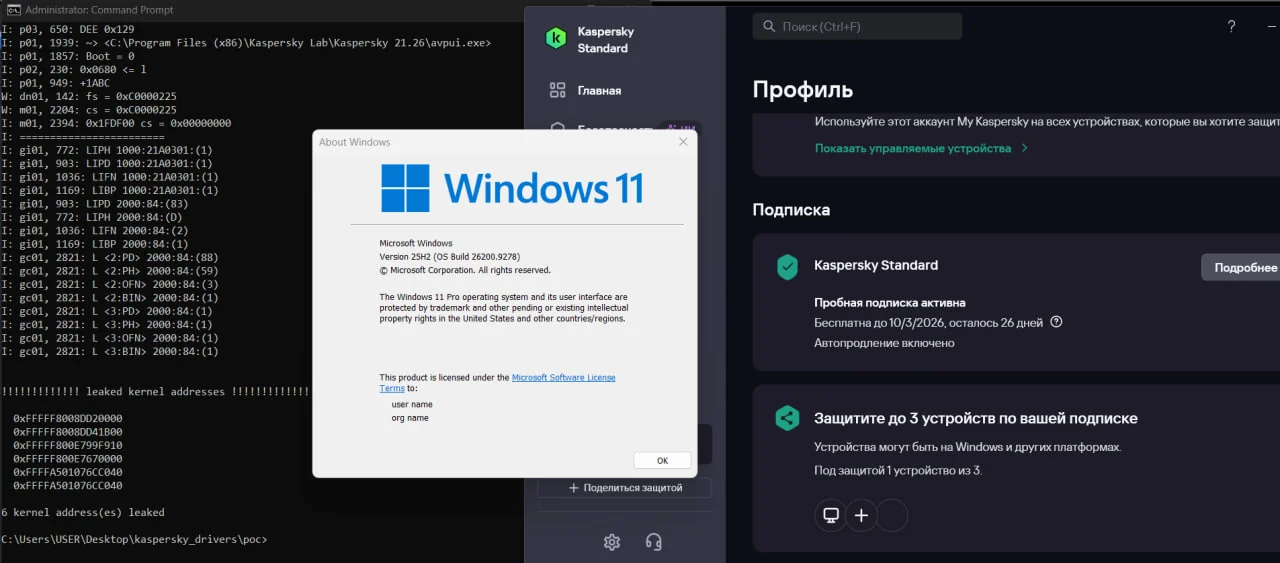
Task: Click the 'Пробная подписка активна' text
Action: pos(890,302)
